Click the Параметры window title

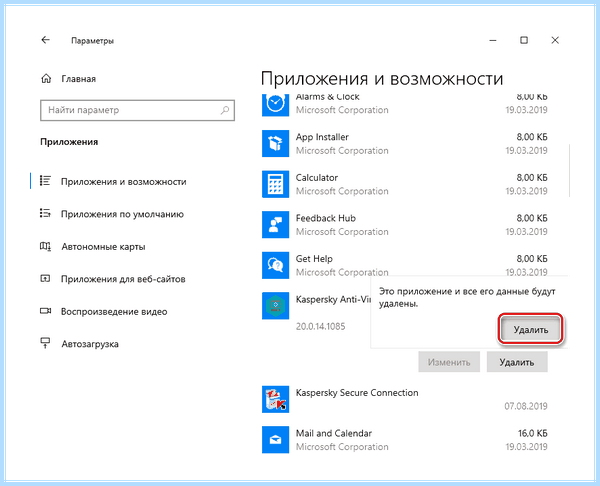click(x=93, y=41)
